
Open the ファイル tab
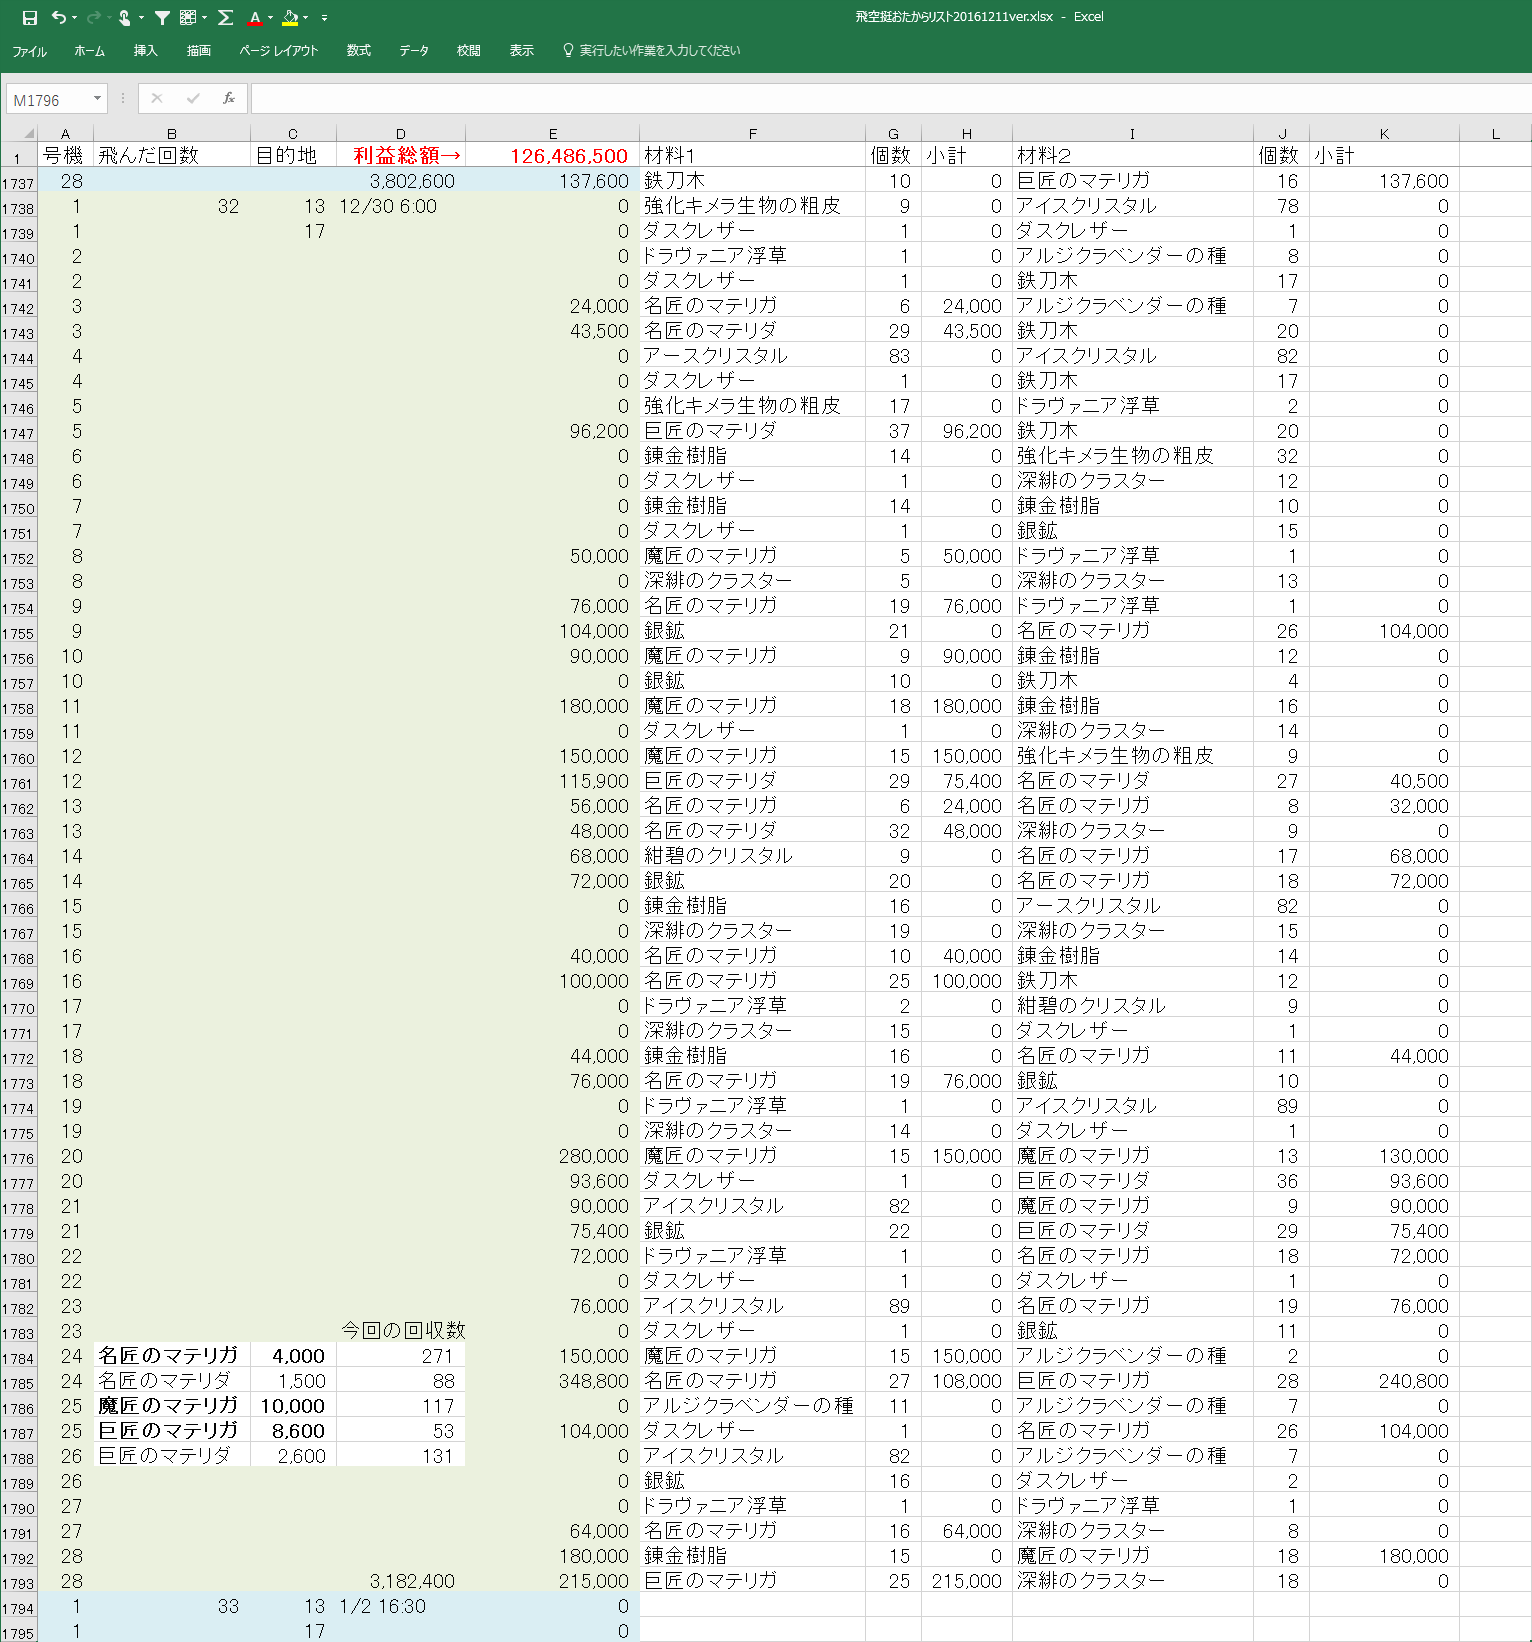click(x=29, y=51)
